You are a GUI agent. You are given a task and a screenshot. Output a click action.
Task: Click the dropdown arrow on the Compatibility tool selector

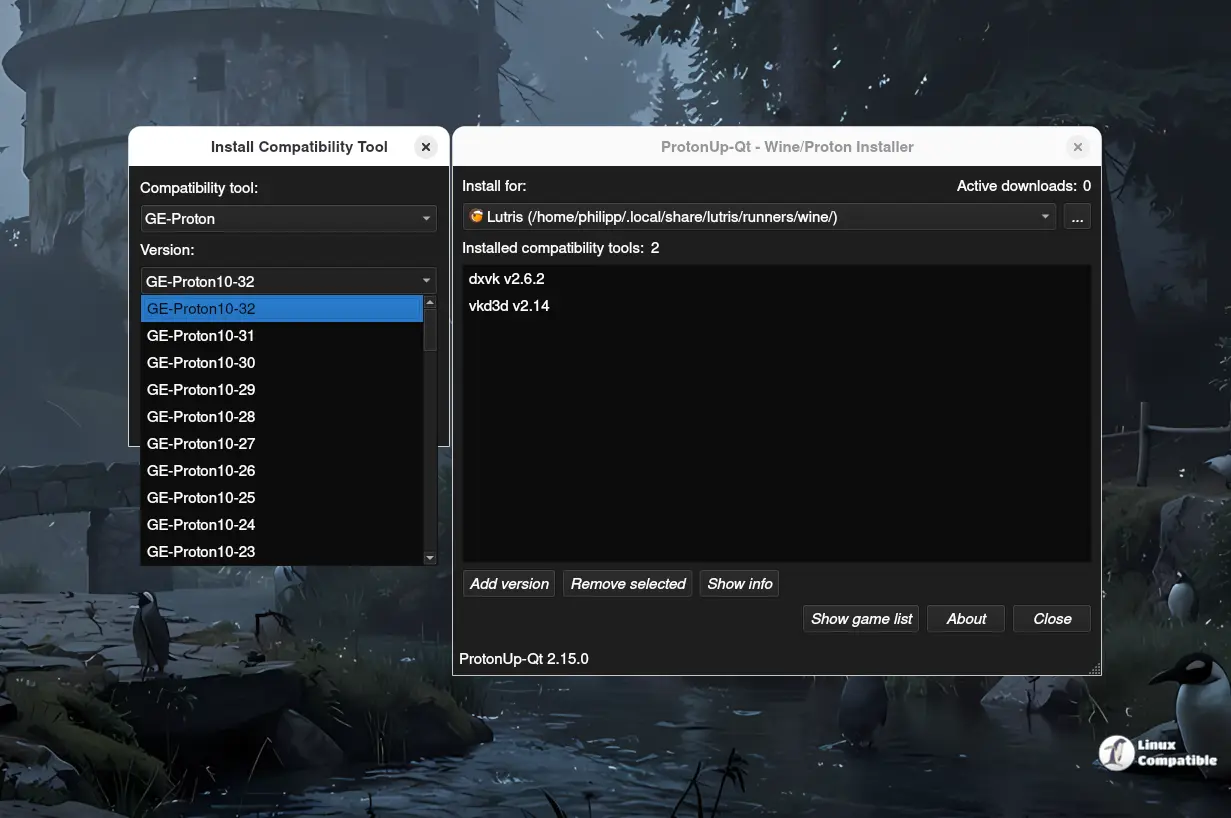click(428, 218)
